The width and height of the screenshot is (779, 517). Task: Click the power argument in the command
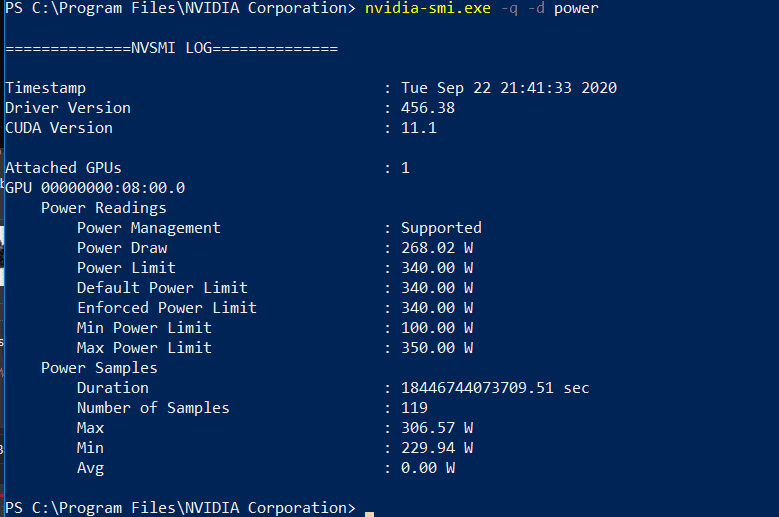coord(576,8)
